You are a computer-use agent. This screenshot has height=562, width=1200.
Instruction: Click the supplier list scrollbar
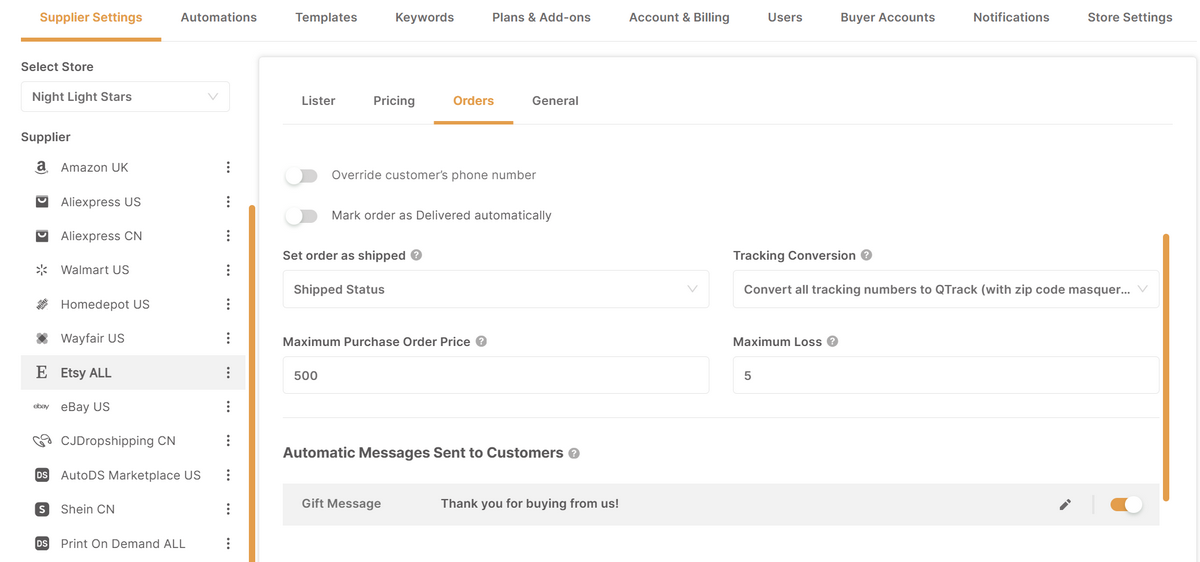252,384
